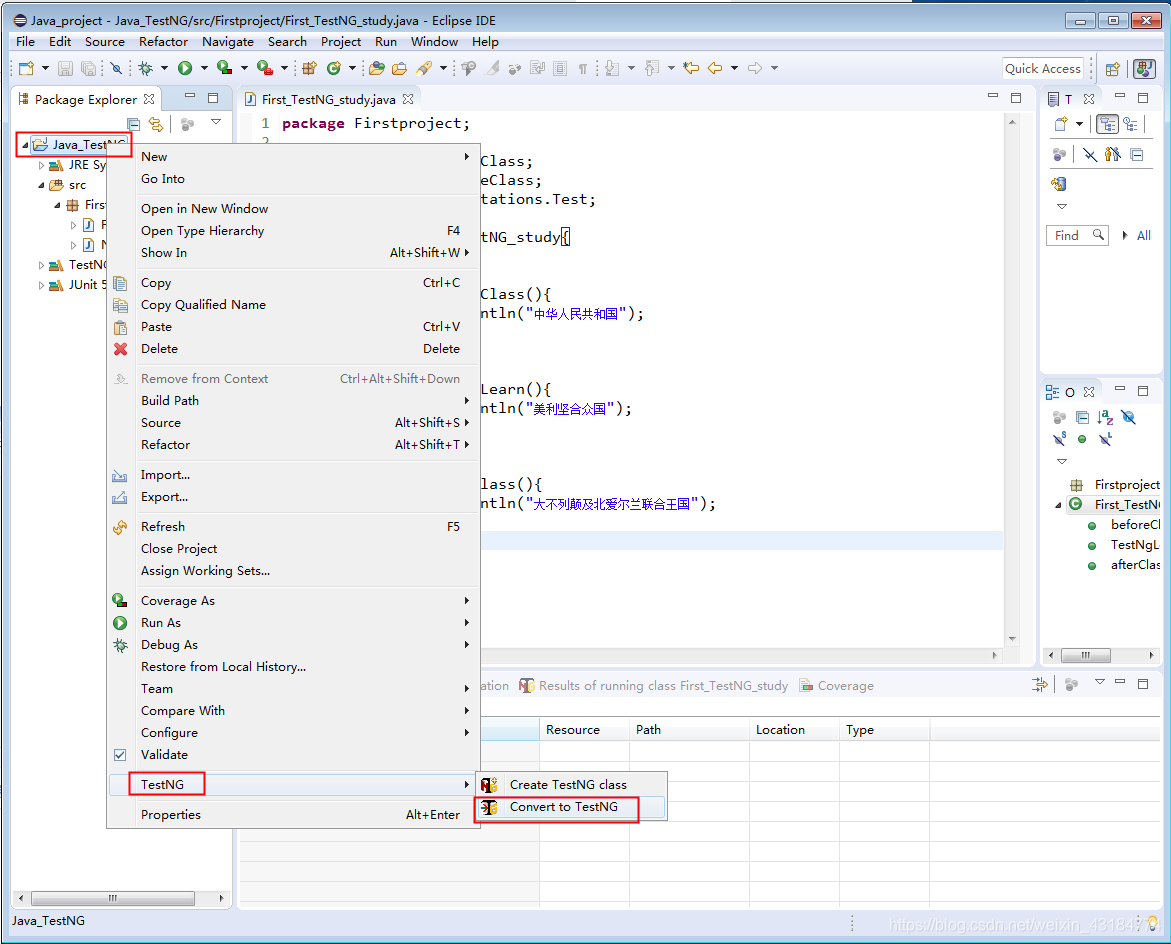Open Run button dropdown arrow
The width and height of the screenshot is (1171, 944).
204,68
